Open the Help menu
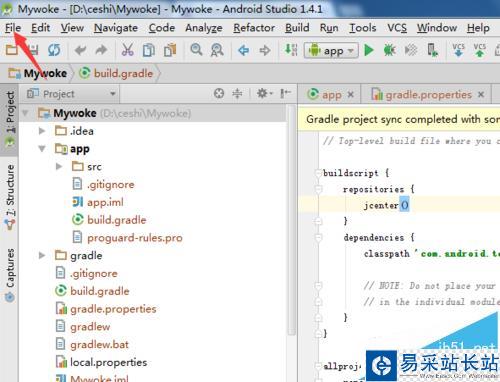This screenshot has height=382, width=500. pyautogui.click(x=478, y=28)
